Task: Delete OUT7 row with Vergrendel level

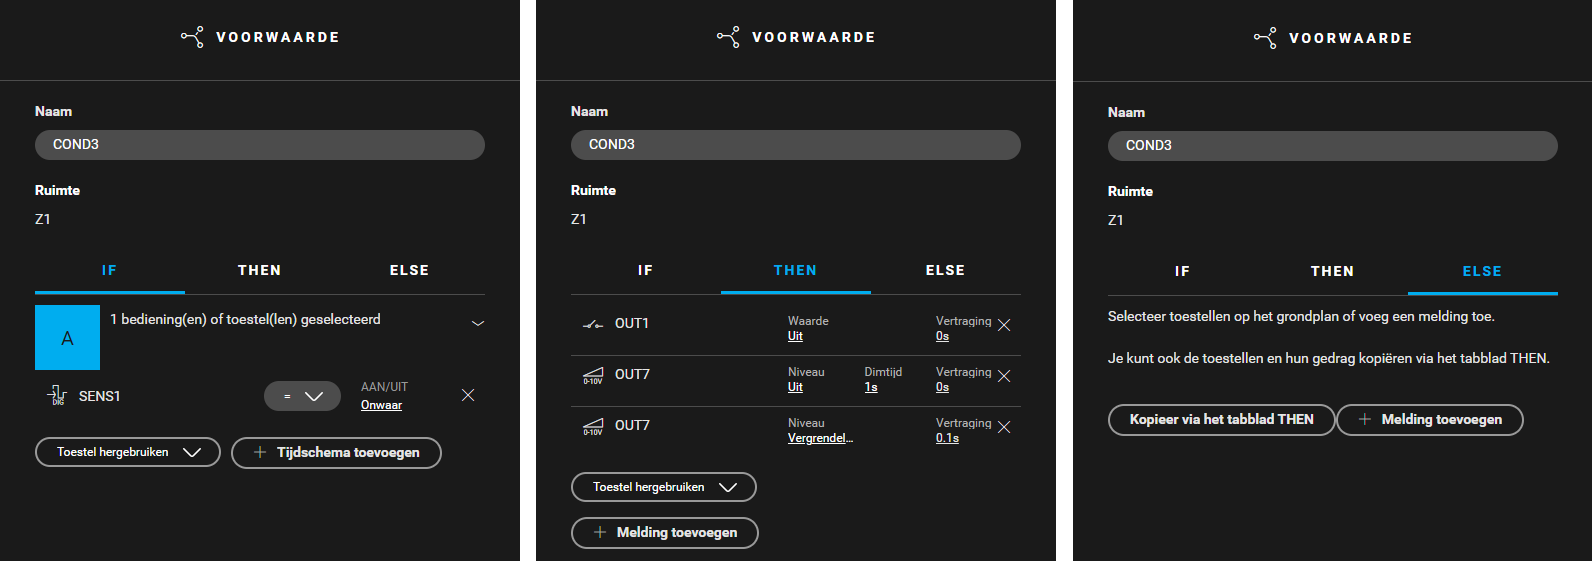Action: 1004,427
